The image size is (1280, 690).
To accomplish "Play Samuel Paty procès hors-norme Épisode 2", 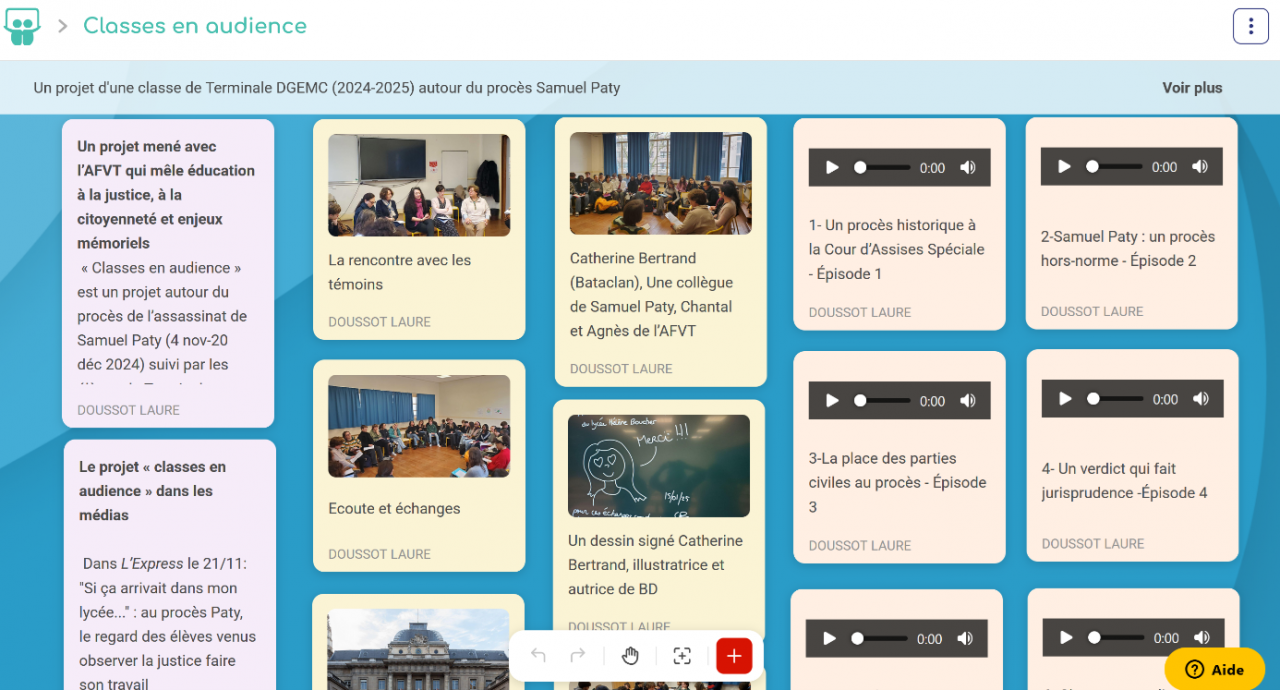I will pos(1064,167).
